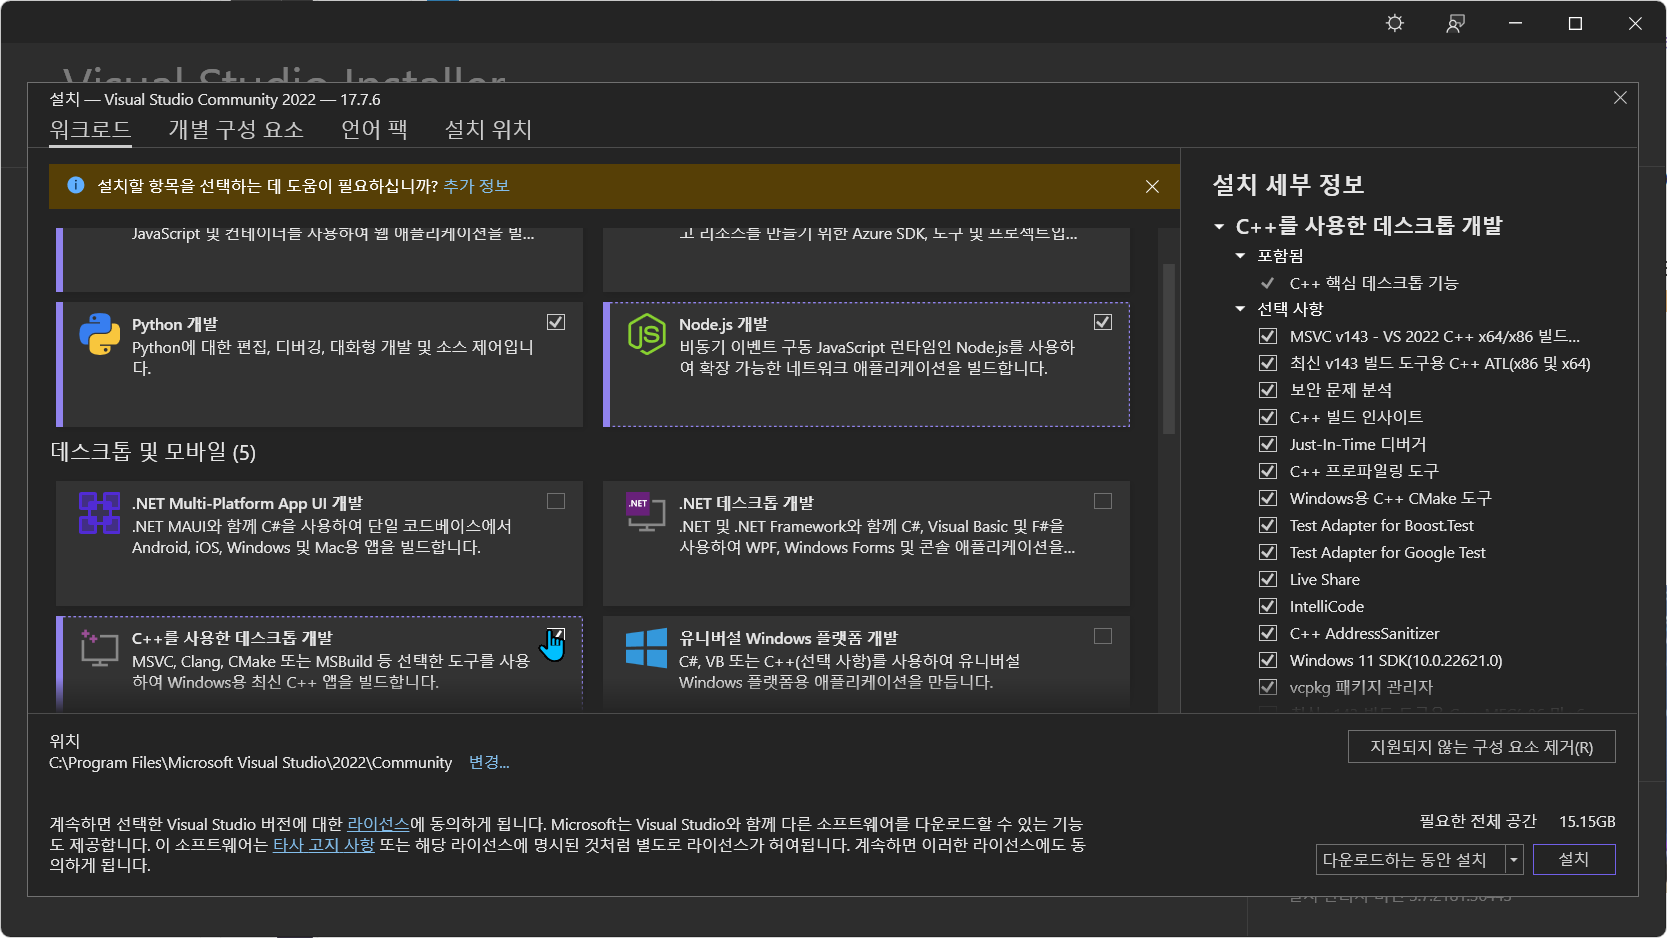Click the install path text
This screenshot has height=938, width=1667.
click(250, 762)
